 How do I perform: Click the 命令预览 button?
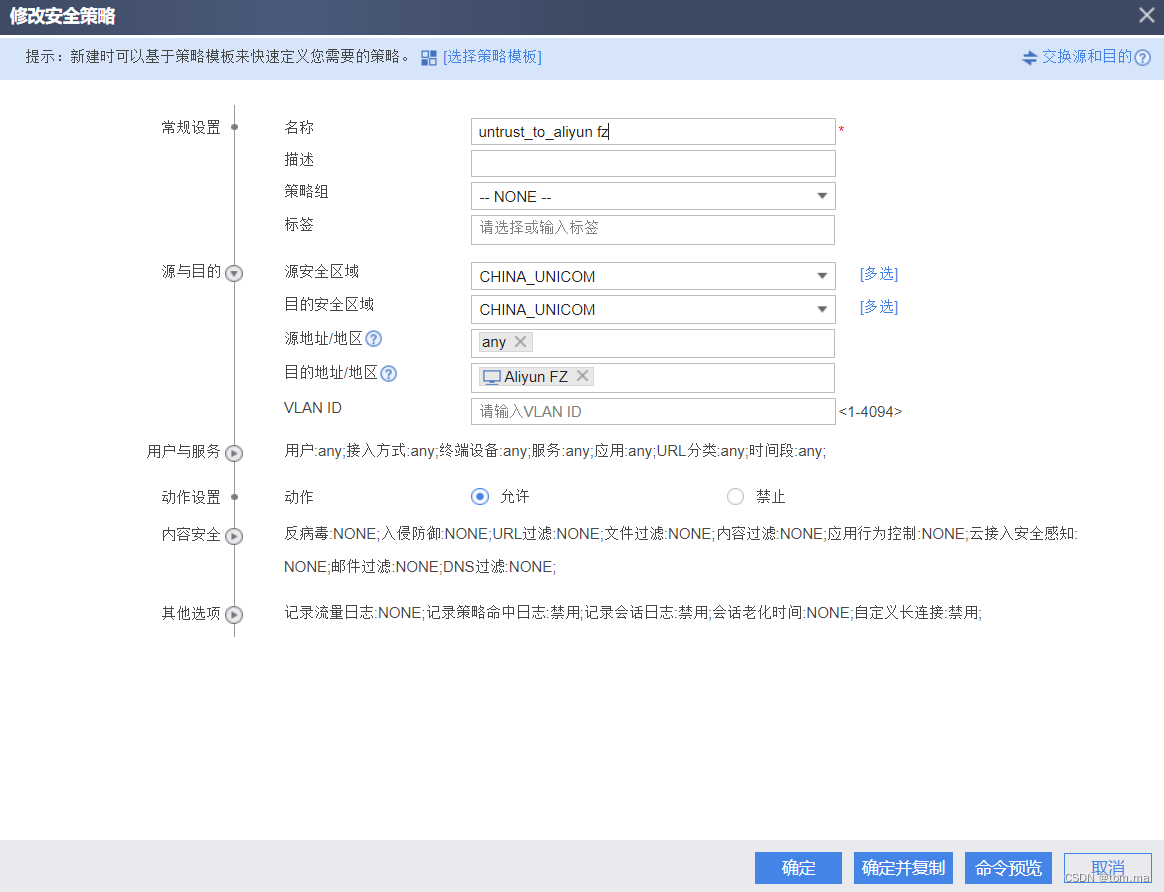click(x=1008, y=868)
